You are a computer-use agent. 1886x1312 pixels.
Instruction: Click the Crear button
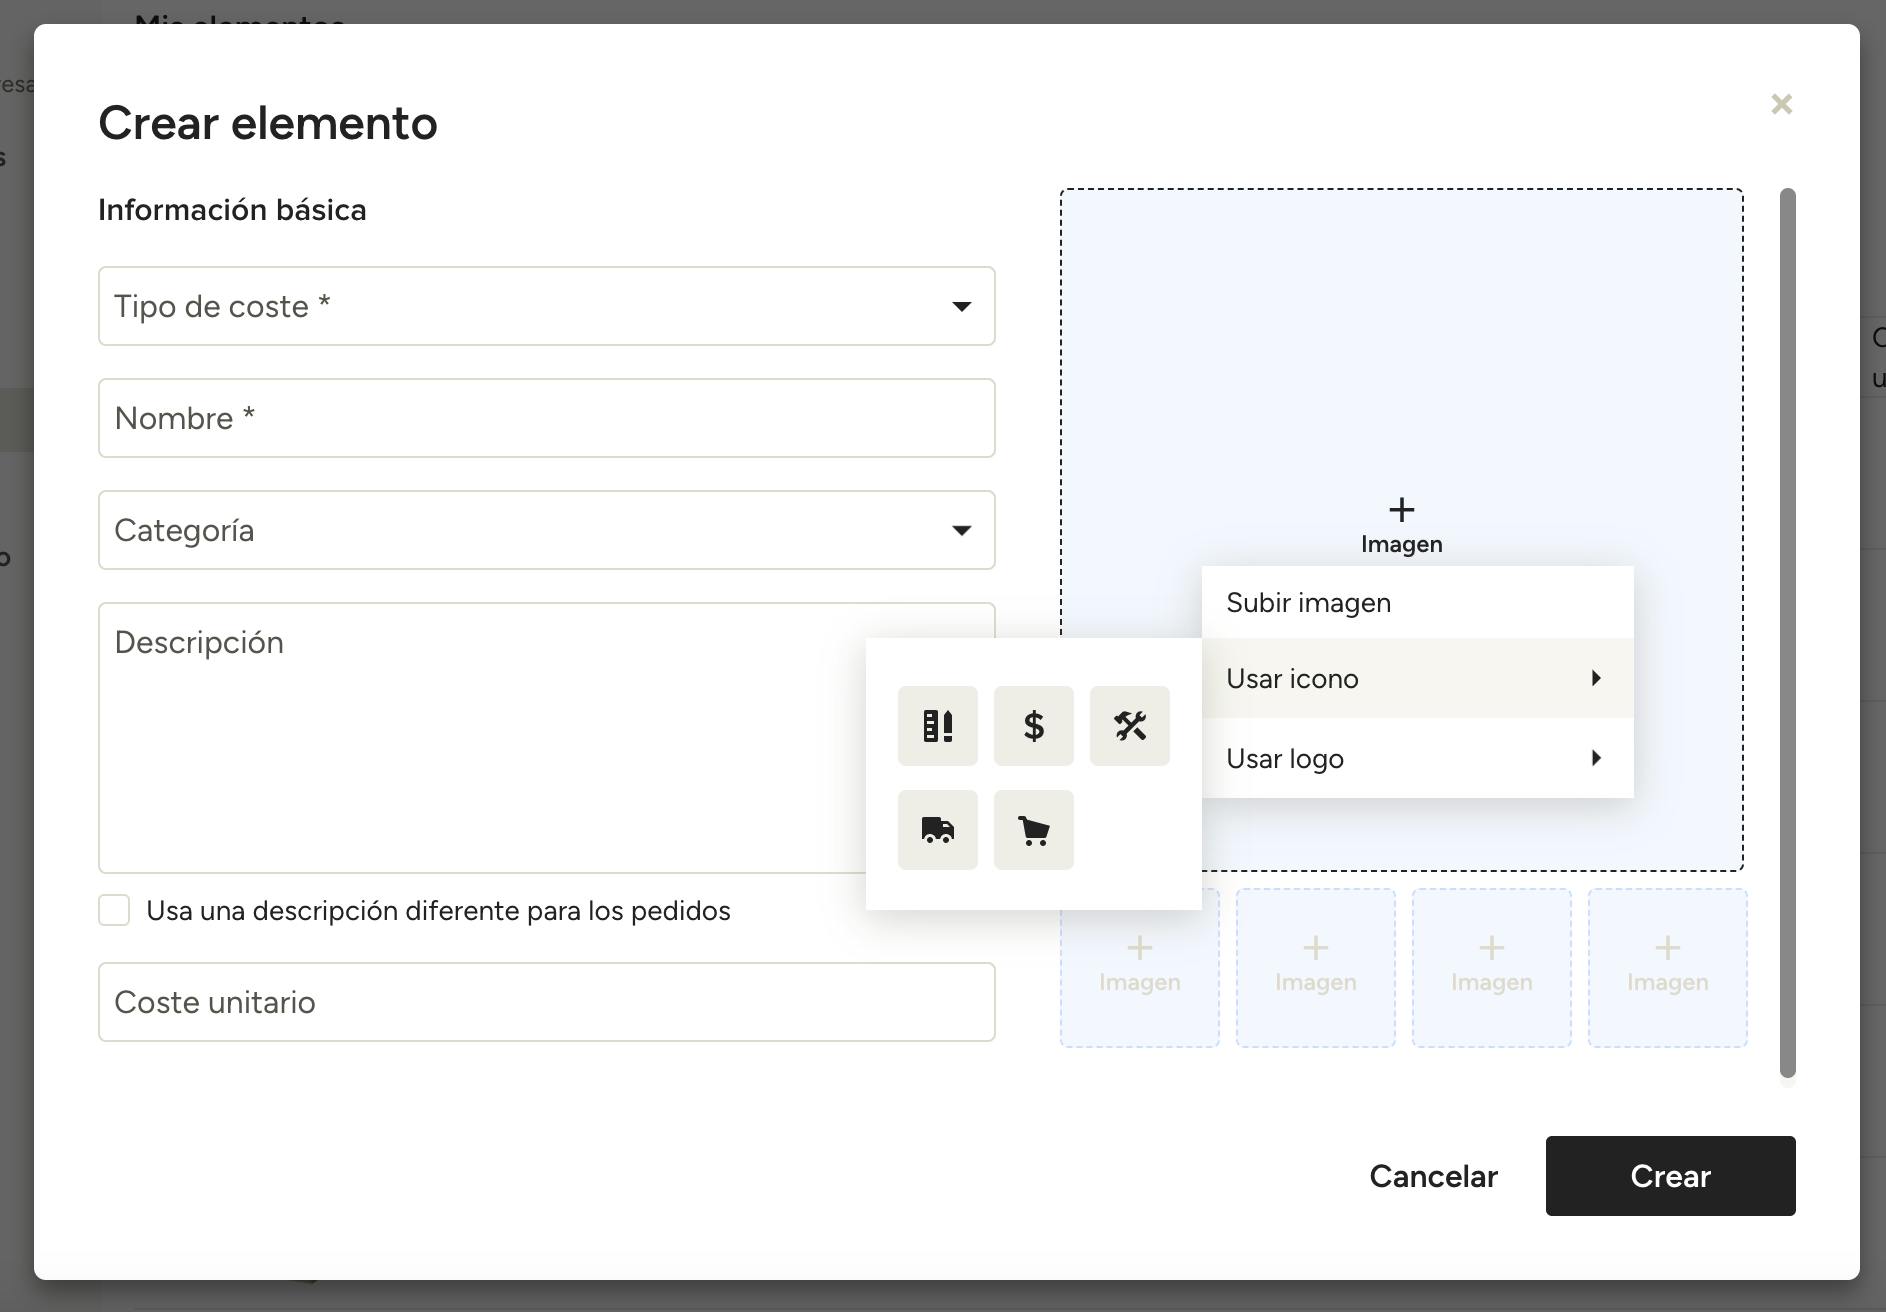click(1670, 1176)
